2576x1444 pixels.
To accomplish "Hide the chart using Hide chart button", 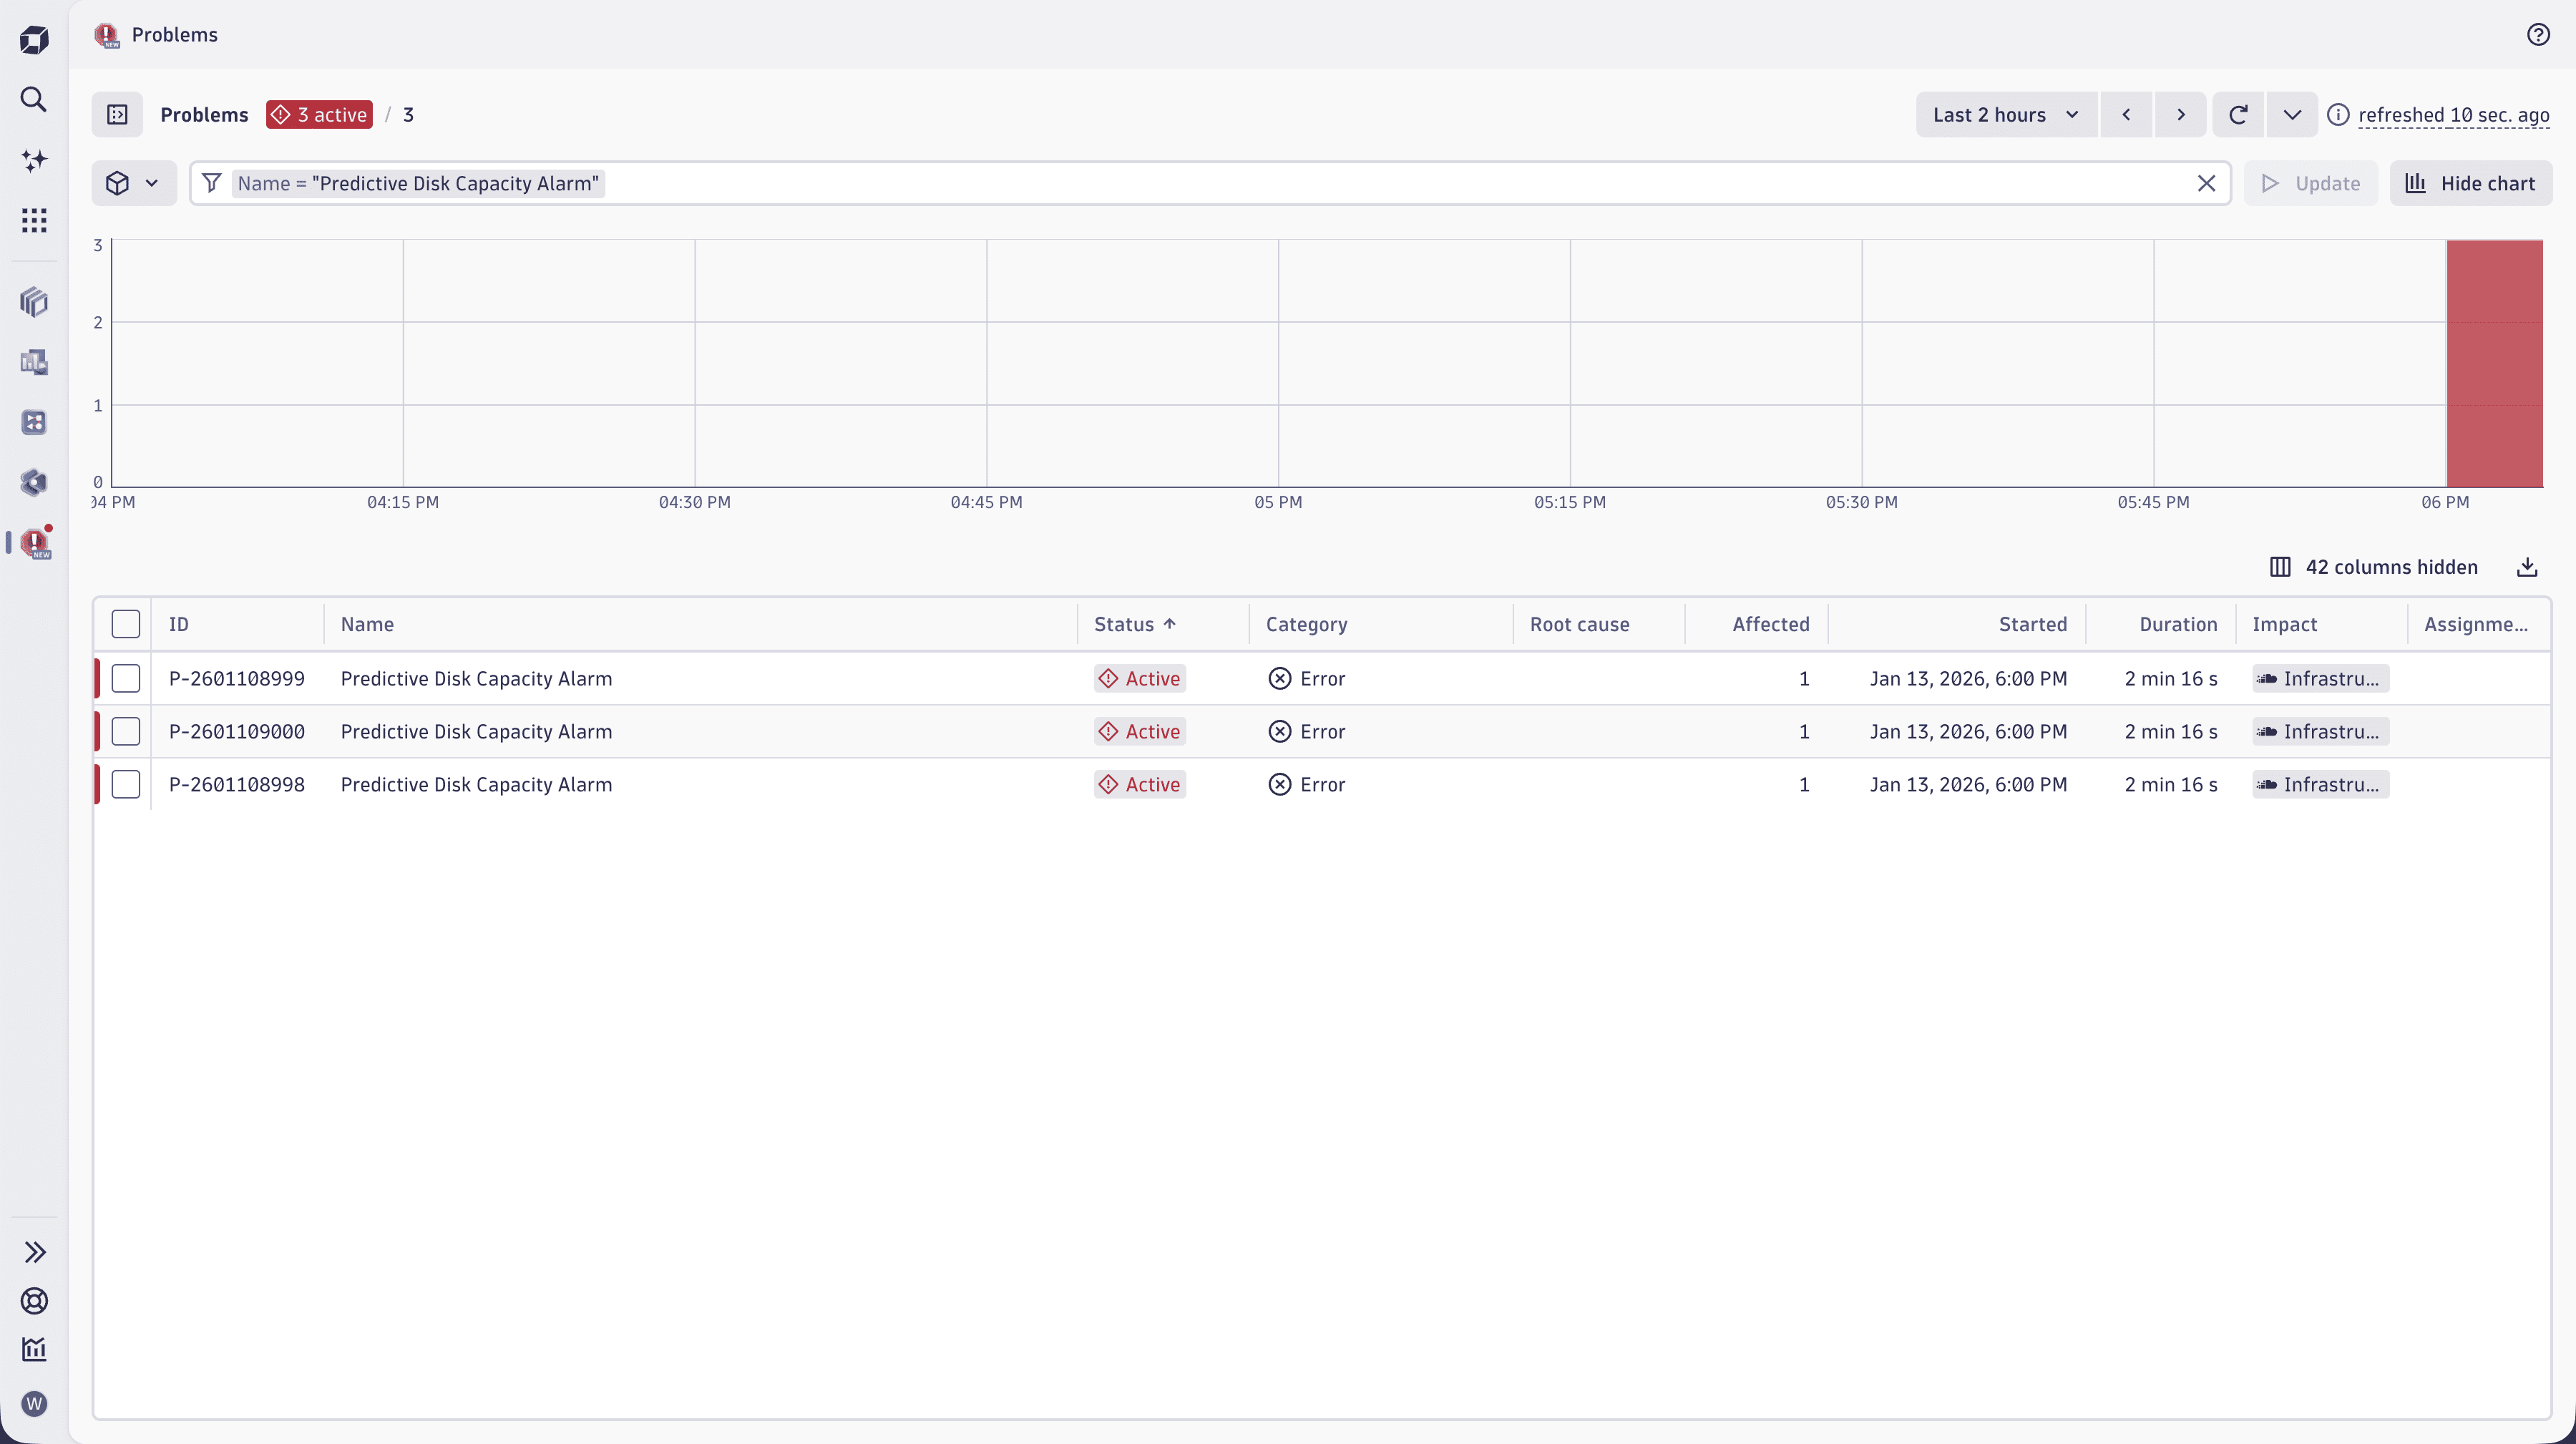I will (x=2470, y=183).
